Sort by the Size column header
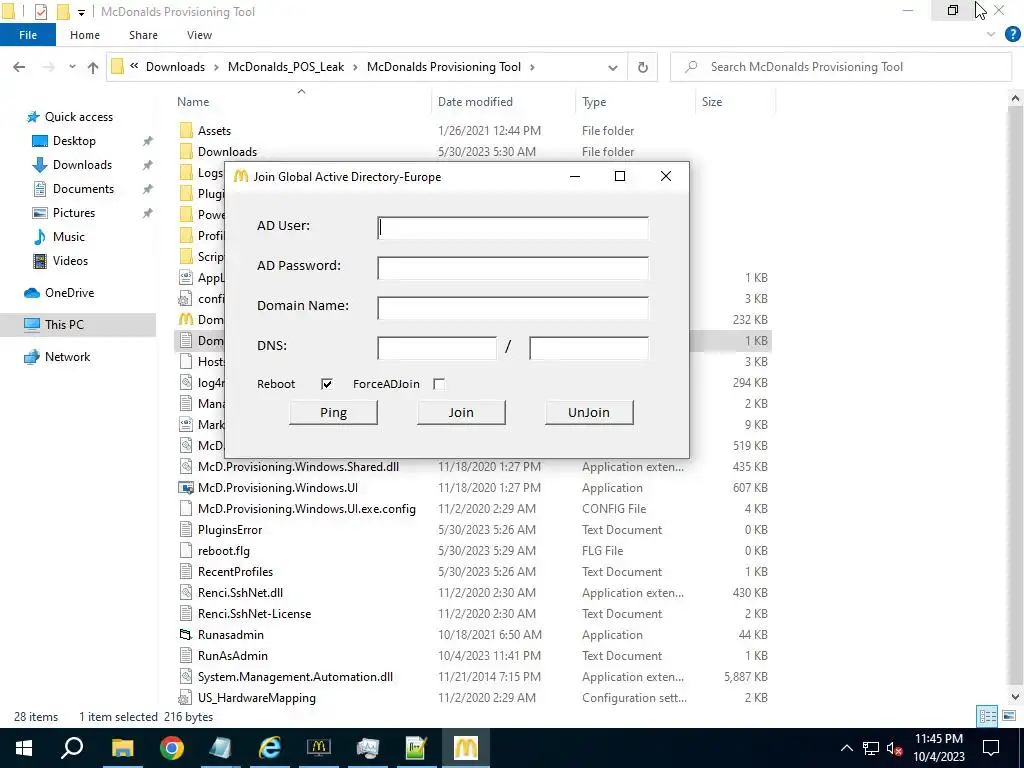The height and width of the screenshot is (768, 1024). coord(712,102)
